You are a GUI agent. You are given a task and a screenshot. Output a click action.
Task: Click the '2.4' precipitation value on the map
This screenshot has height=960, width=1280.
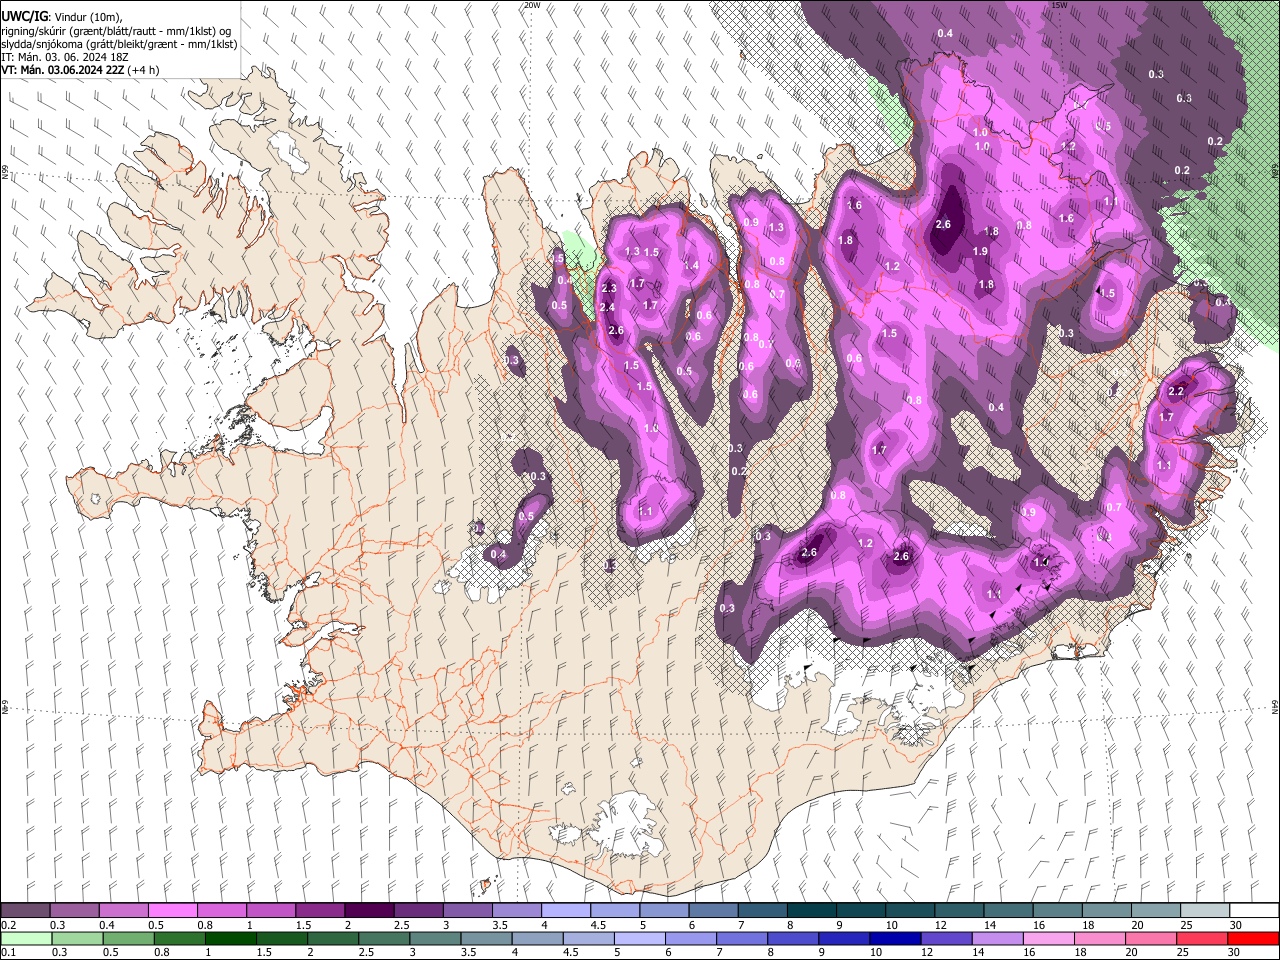click(607, 307)
